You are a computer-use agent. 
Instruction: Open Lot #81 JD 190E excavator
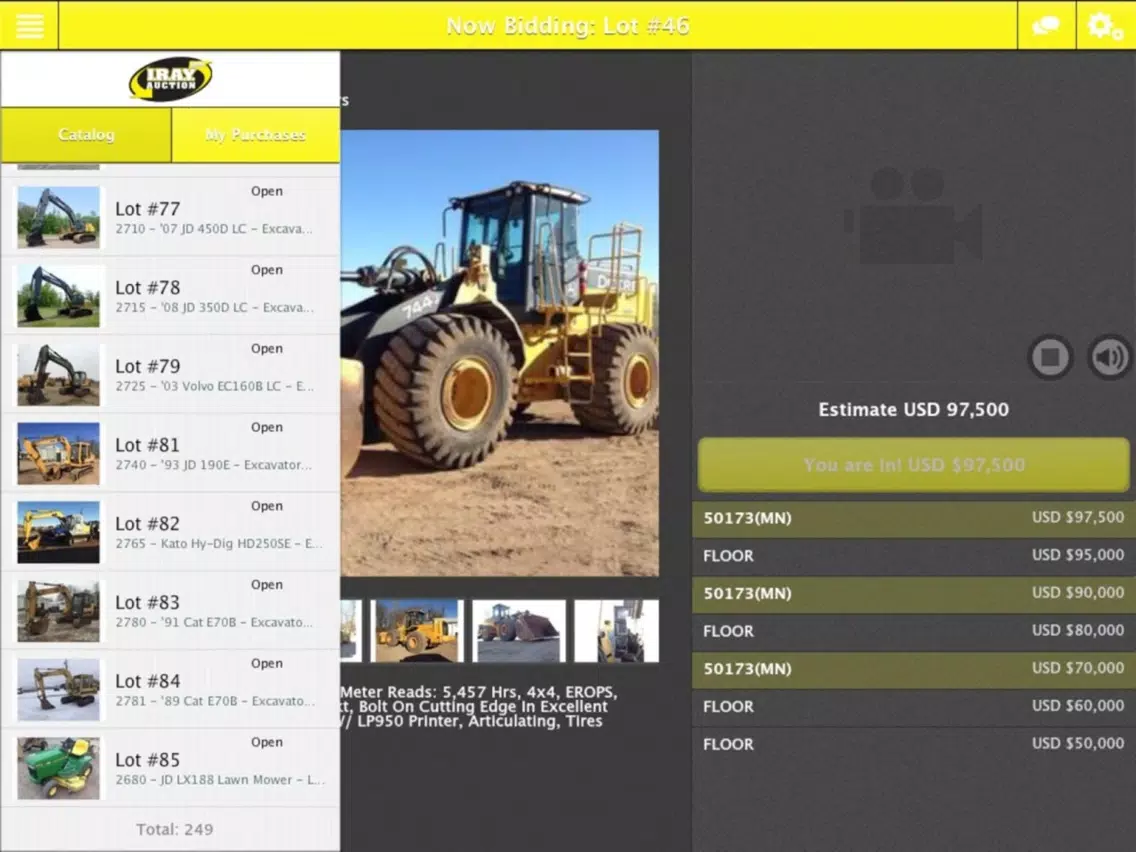[170, 453]
